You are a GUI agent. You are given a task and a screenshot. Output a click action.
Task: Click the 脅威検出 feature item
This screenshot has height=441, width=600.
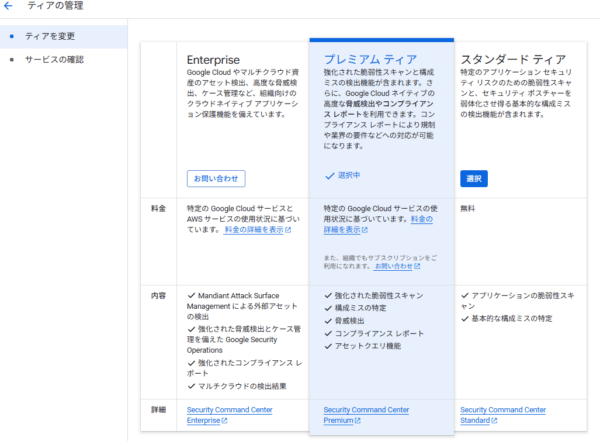point(344,321)
